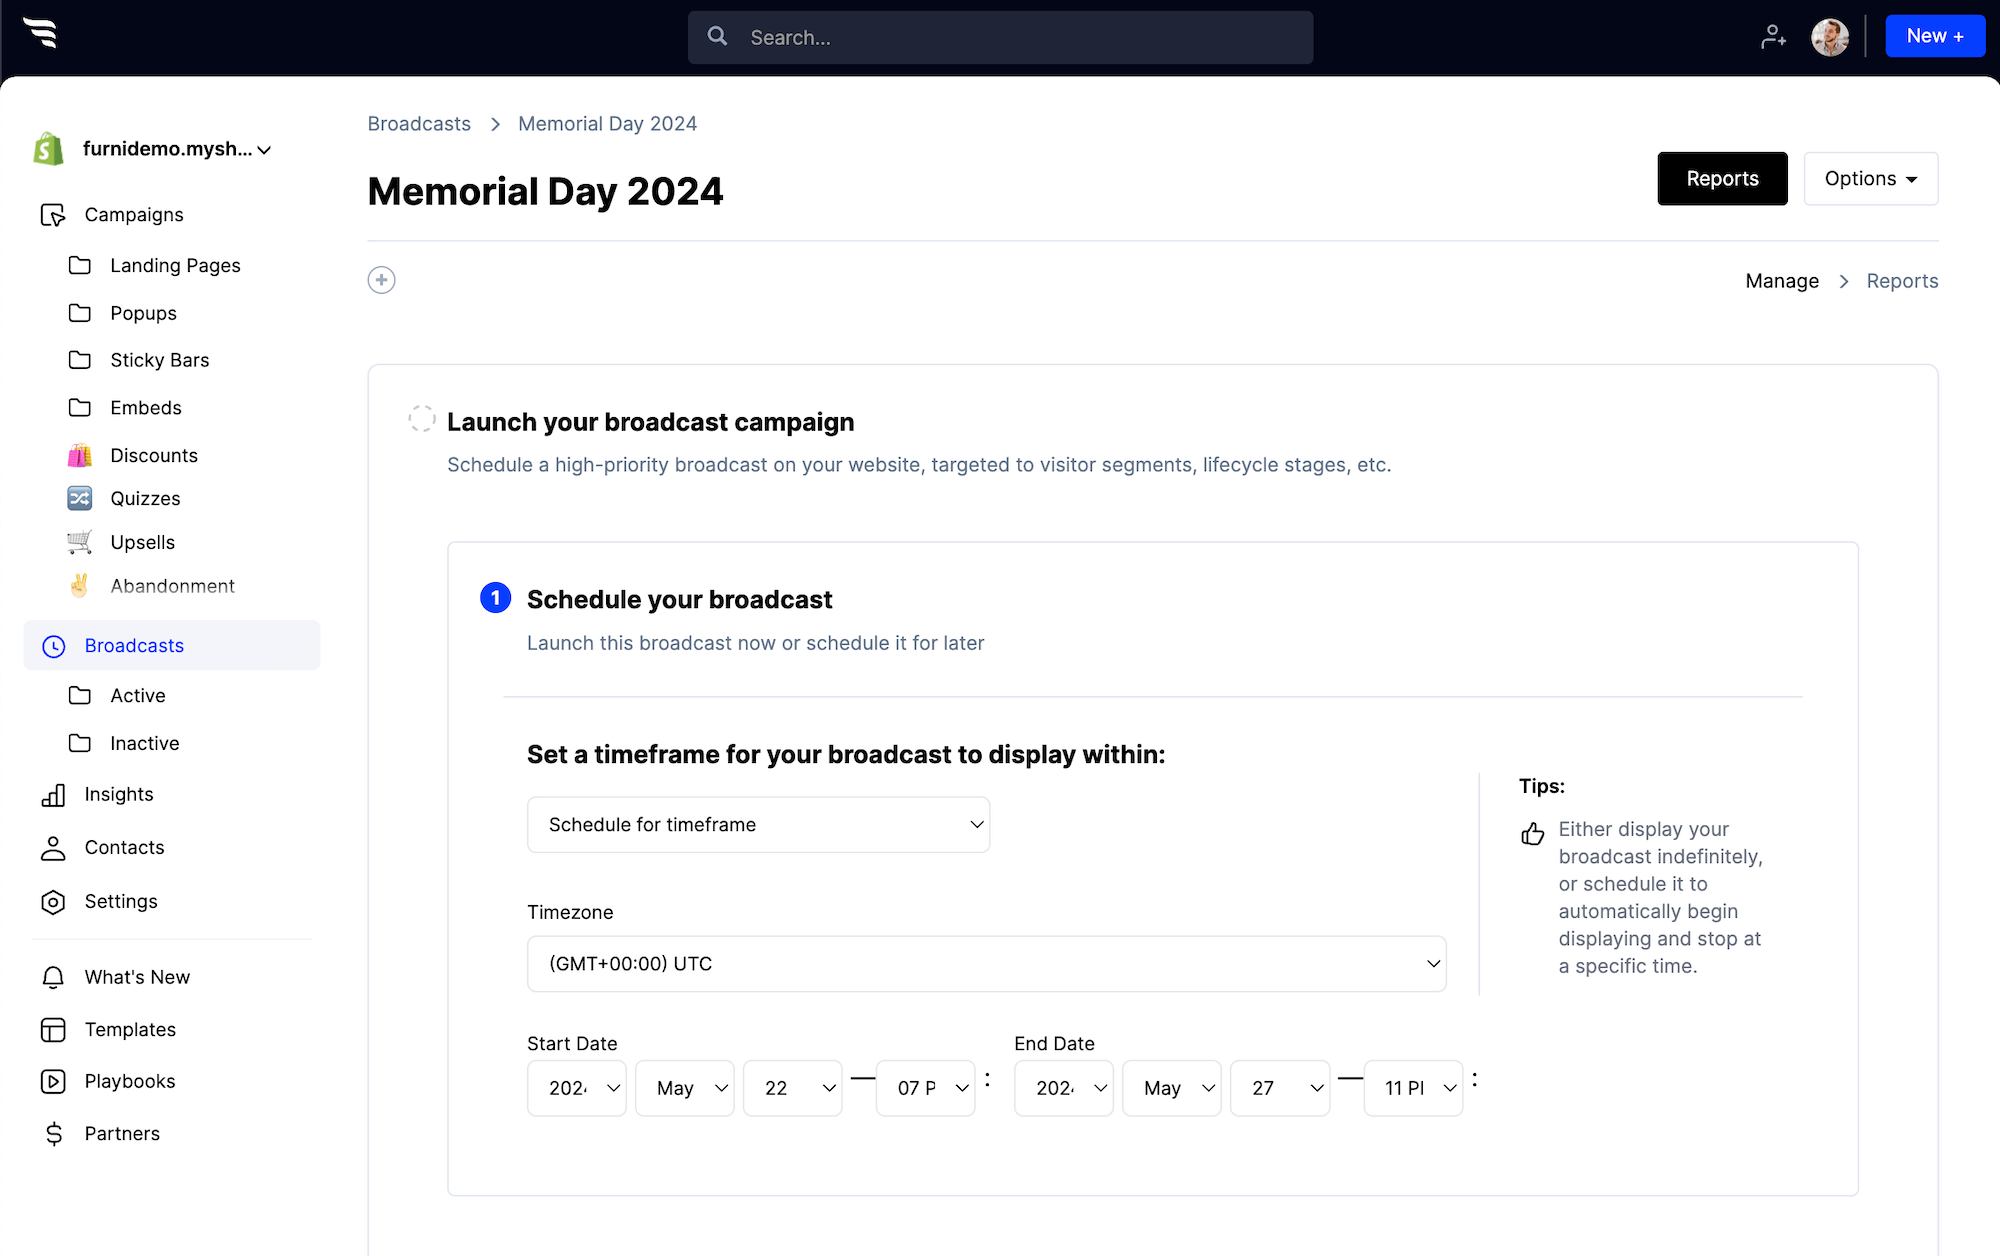Go to Contacts in the sidebar
Image resolution: width=2000 pixels, height=1256 pixels.
pyautogui.click(x=124, y=847)
